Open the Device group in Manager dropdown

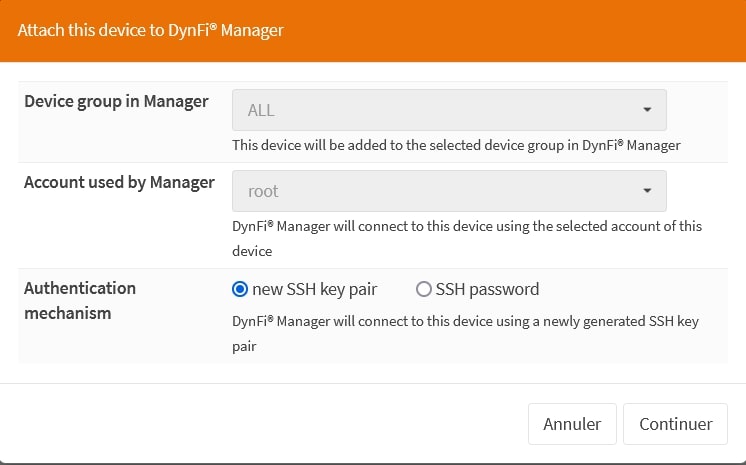tap(449, 110)
